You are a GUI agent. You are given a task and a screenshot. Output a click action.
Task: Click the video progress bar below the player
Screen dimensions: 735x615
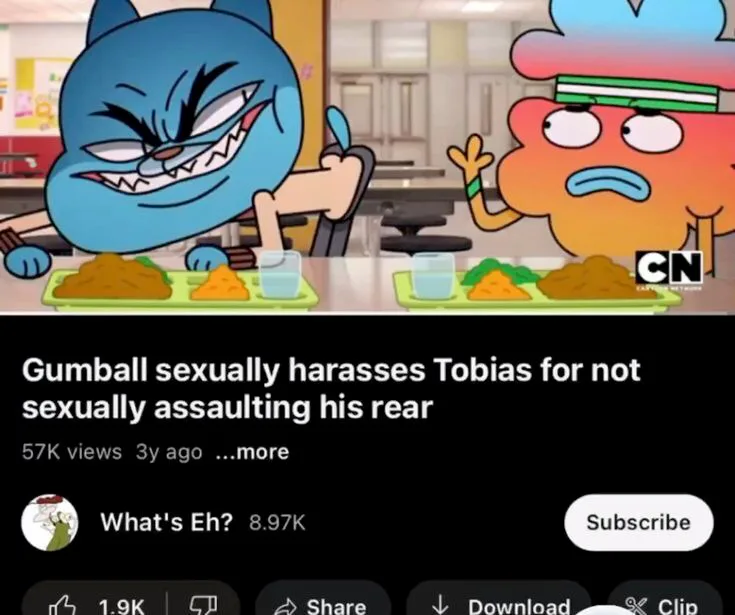(x=368, y=313)
